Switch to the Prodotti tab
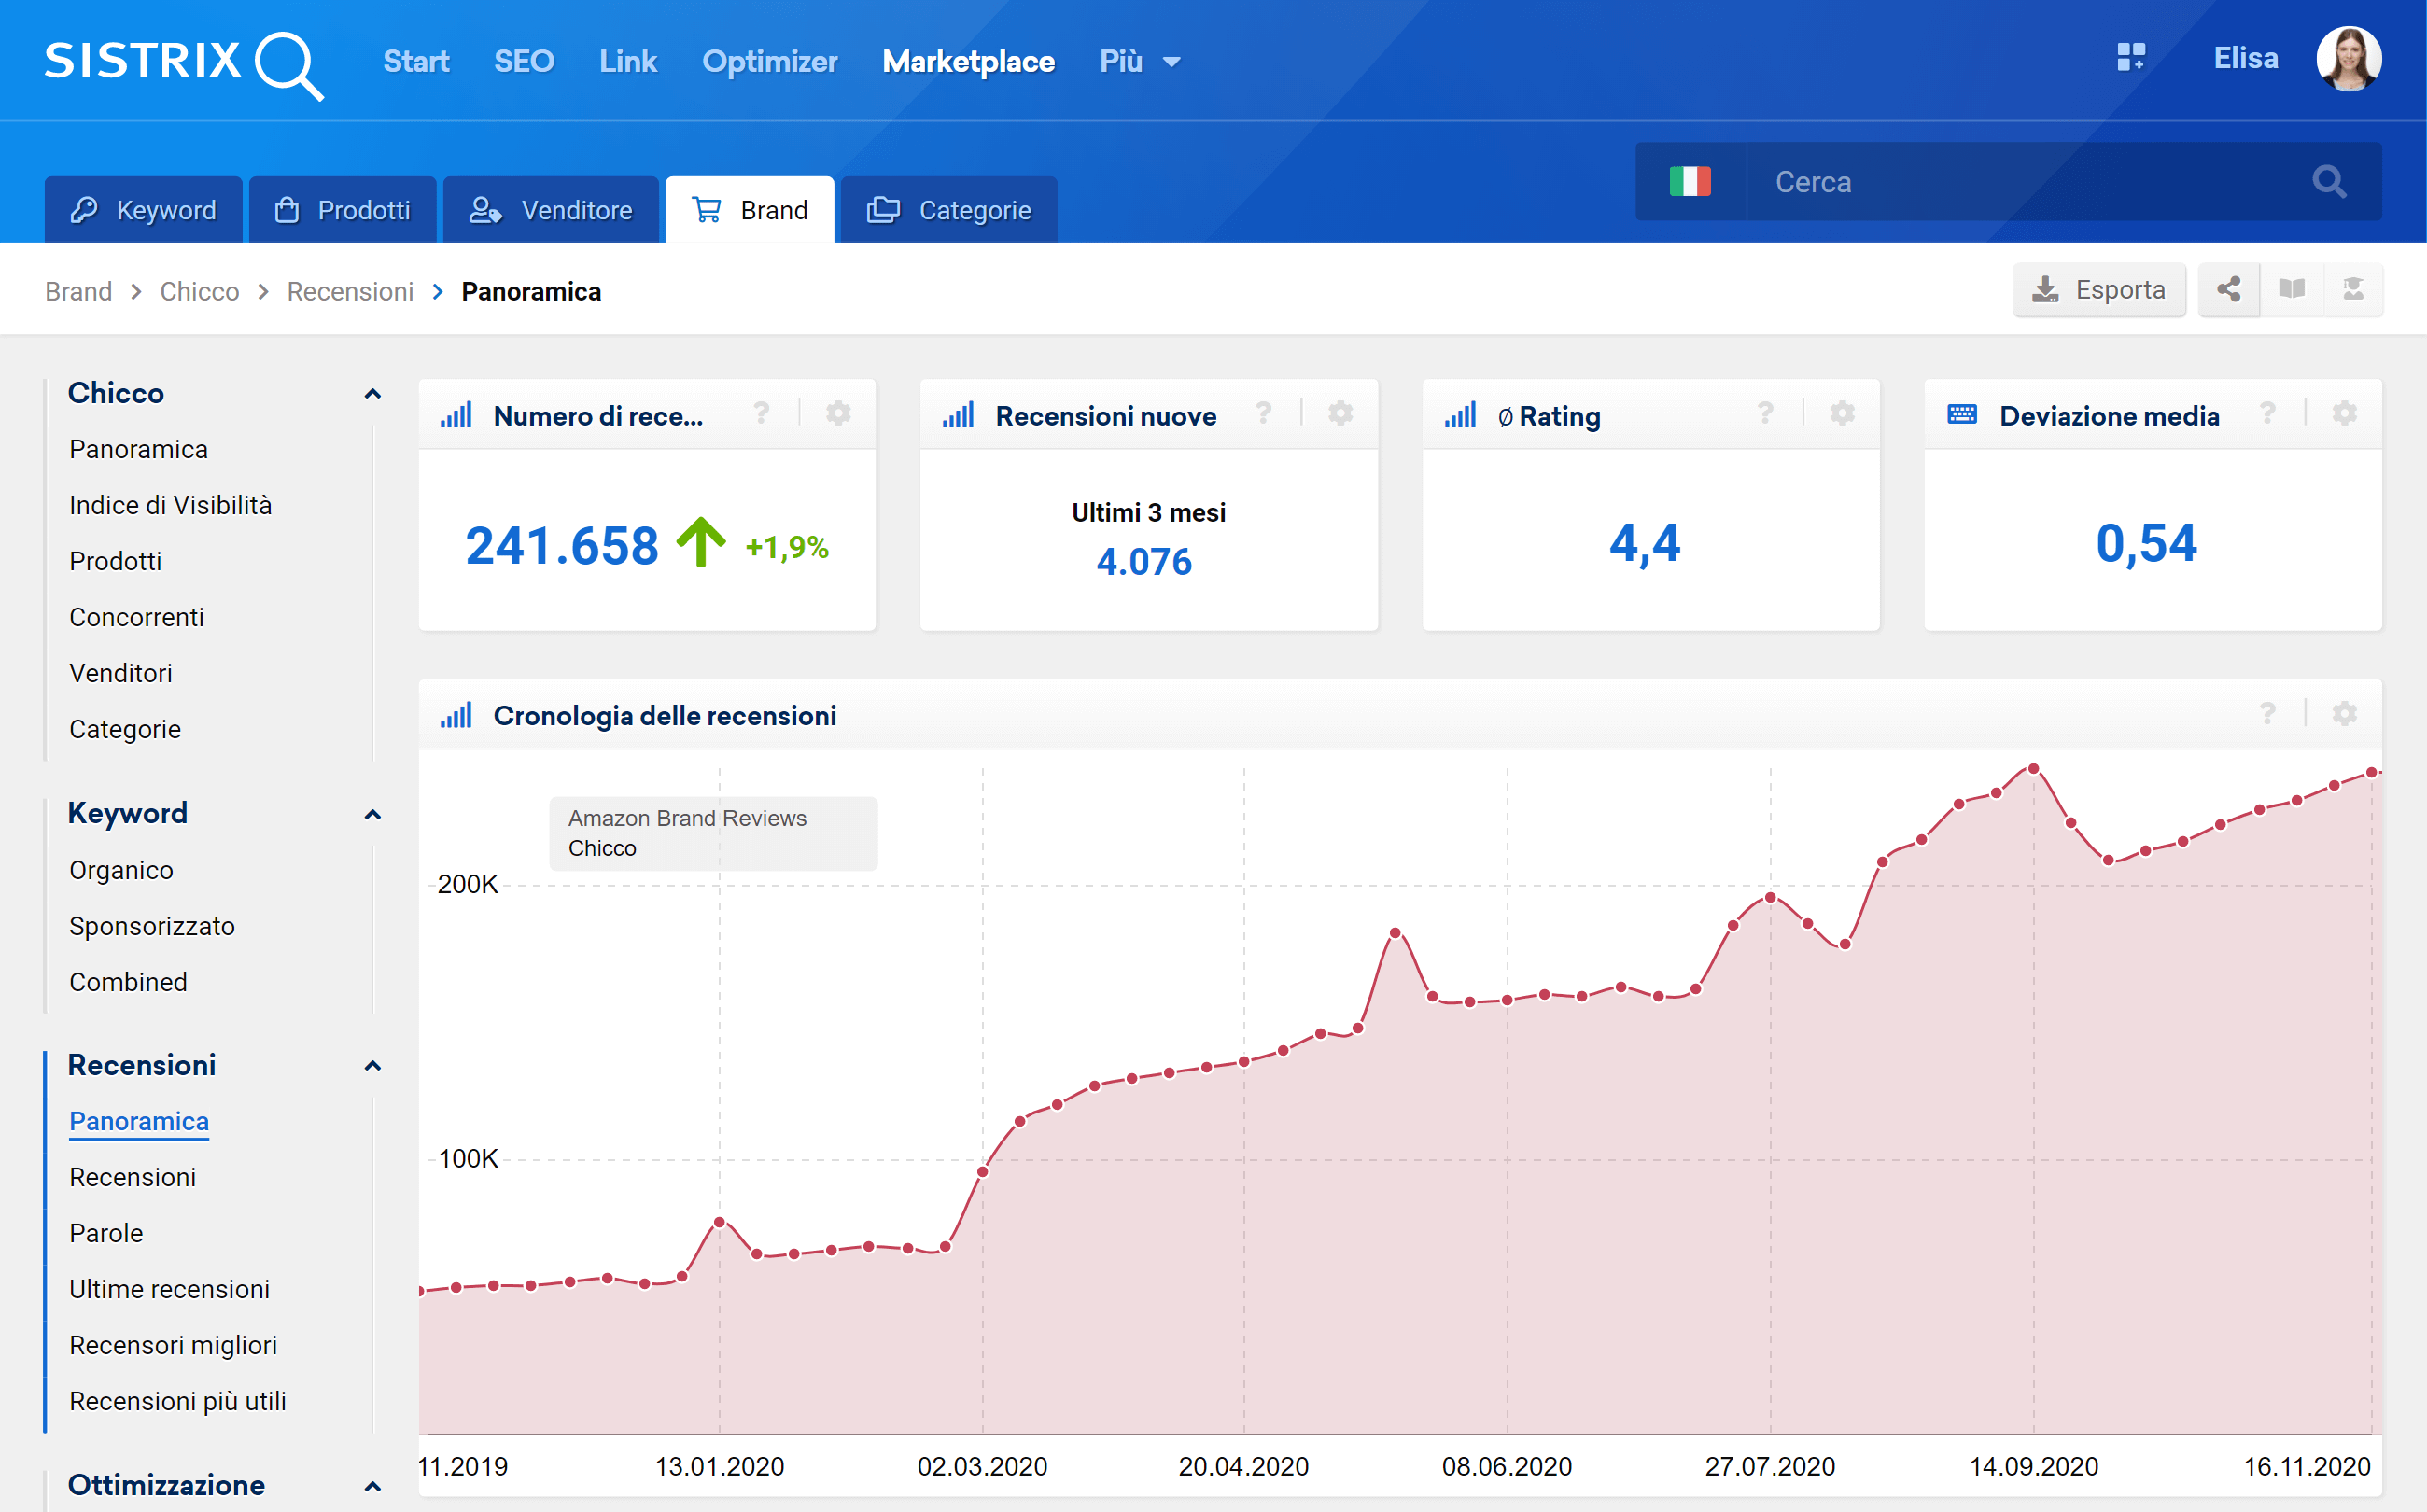Screen dimensions: 2427x1512 [342, 210]
